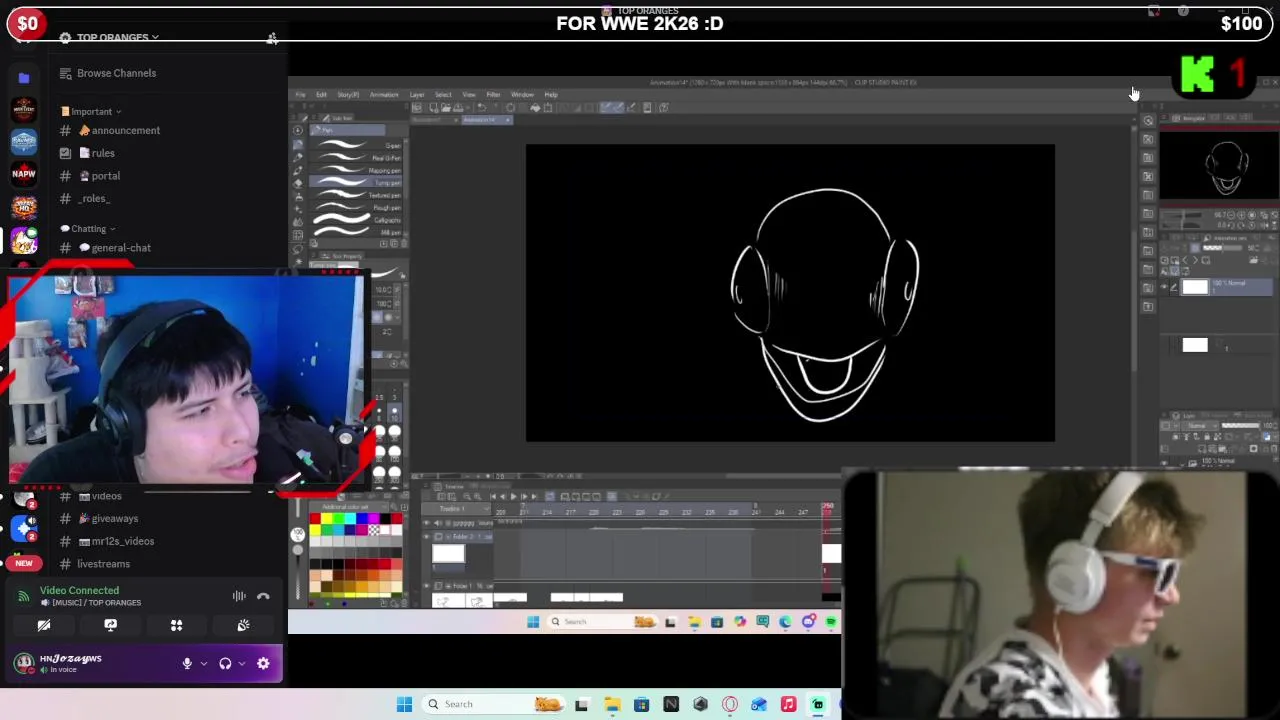Toggle visibility of Folder 2 track
Screen dimensions: 1280x720
click(x=428, y=537)
